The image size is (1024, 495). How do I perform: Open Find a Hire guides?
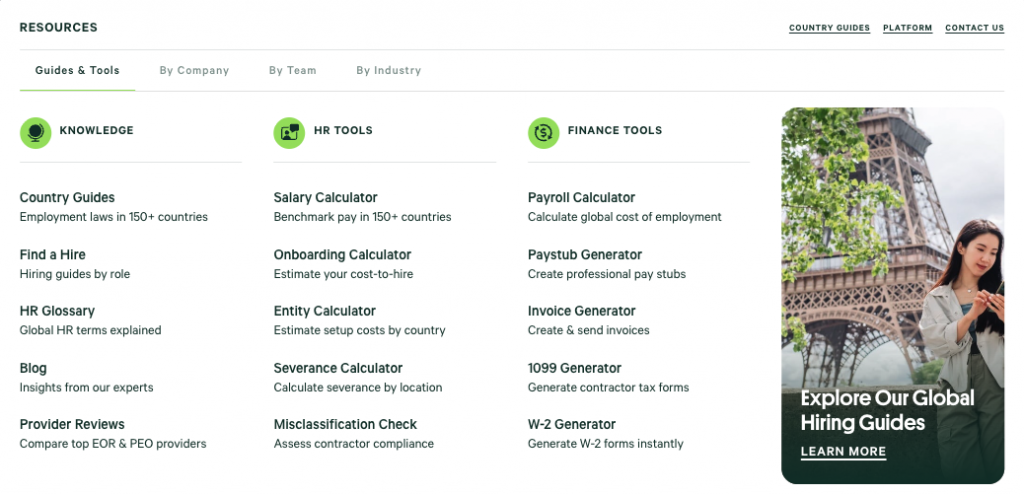[x=52, y=255]
